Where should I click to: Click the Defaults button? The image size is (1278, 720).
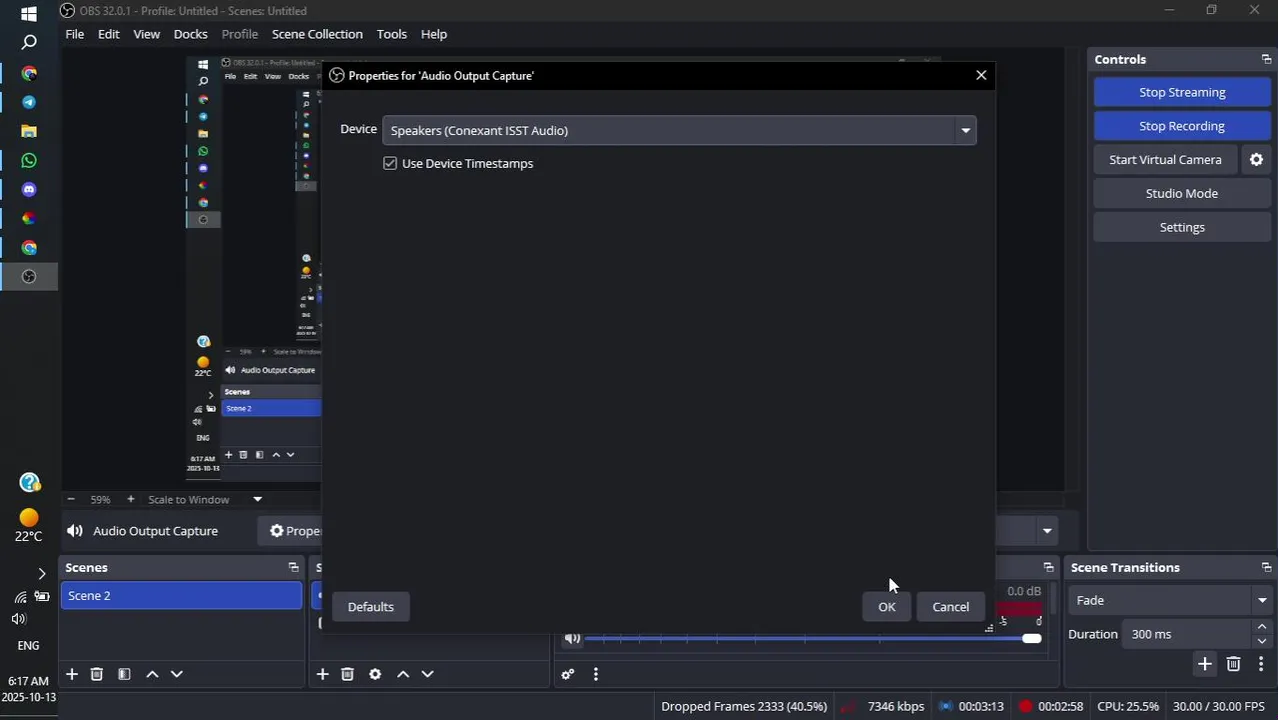(371, 607)
